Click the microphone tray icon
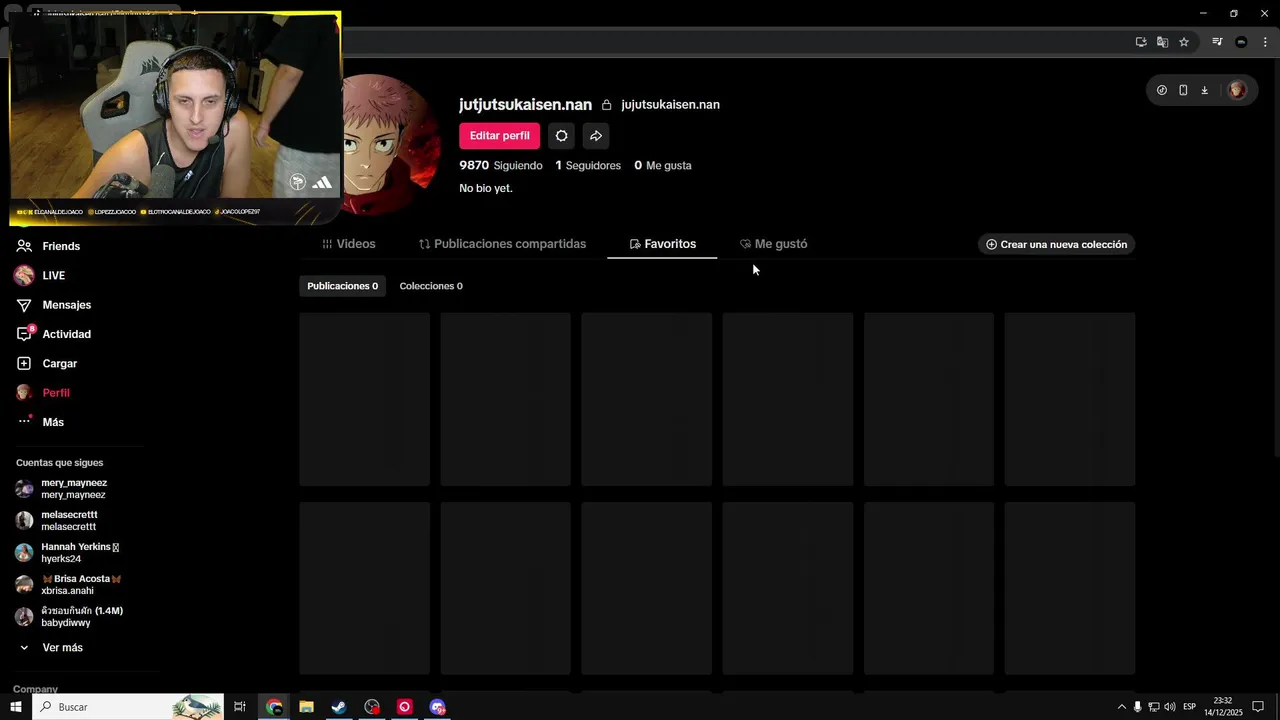The height and width of the screenshot is (720, 1280). (1137, 707)
